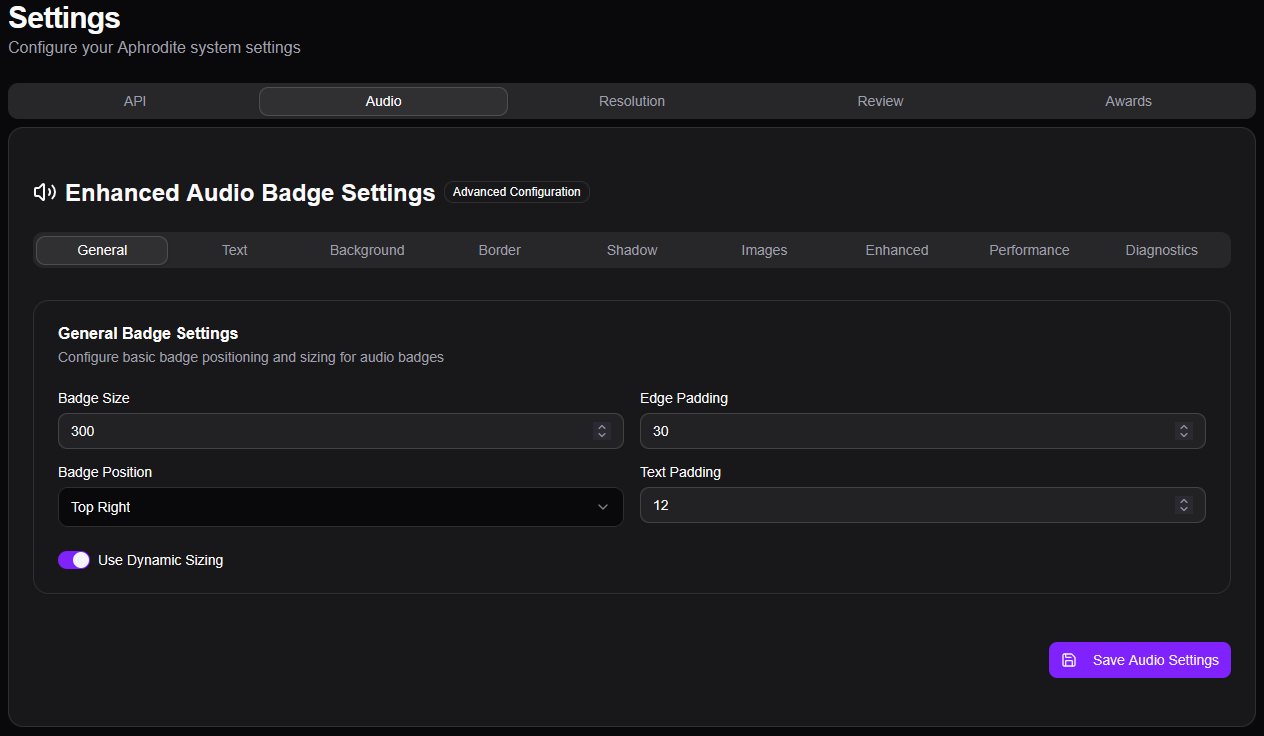This screenshot has height=736, width=1264.
Task: Click the Badge Position label
Action: 105,472
